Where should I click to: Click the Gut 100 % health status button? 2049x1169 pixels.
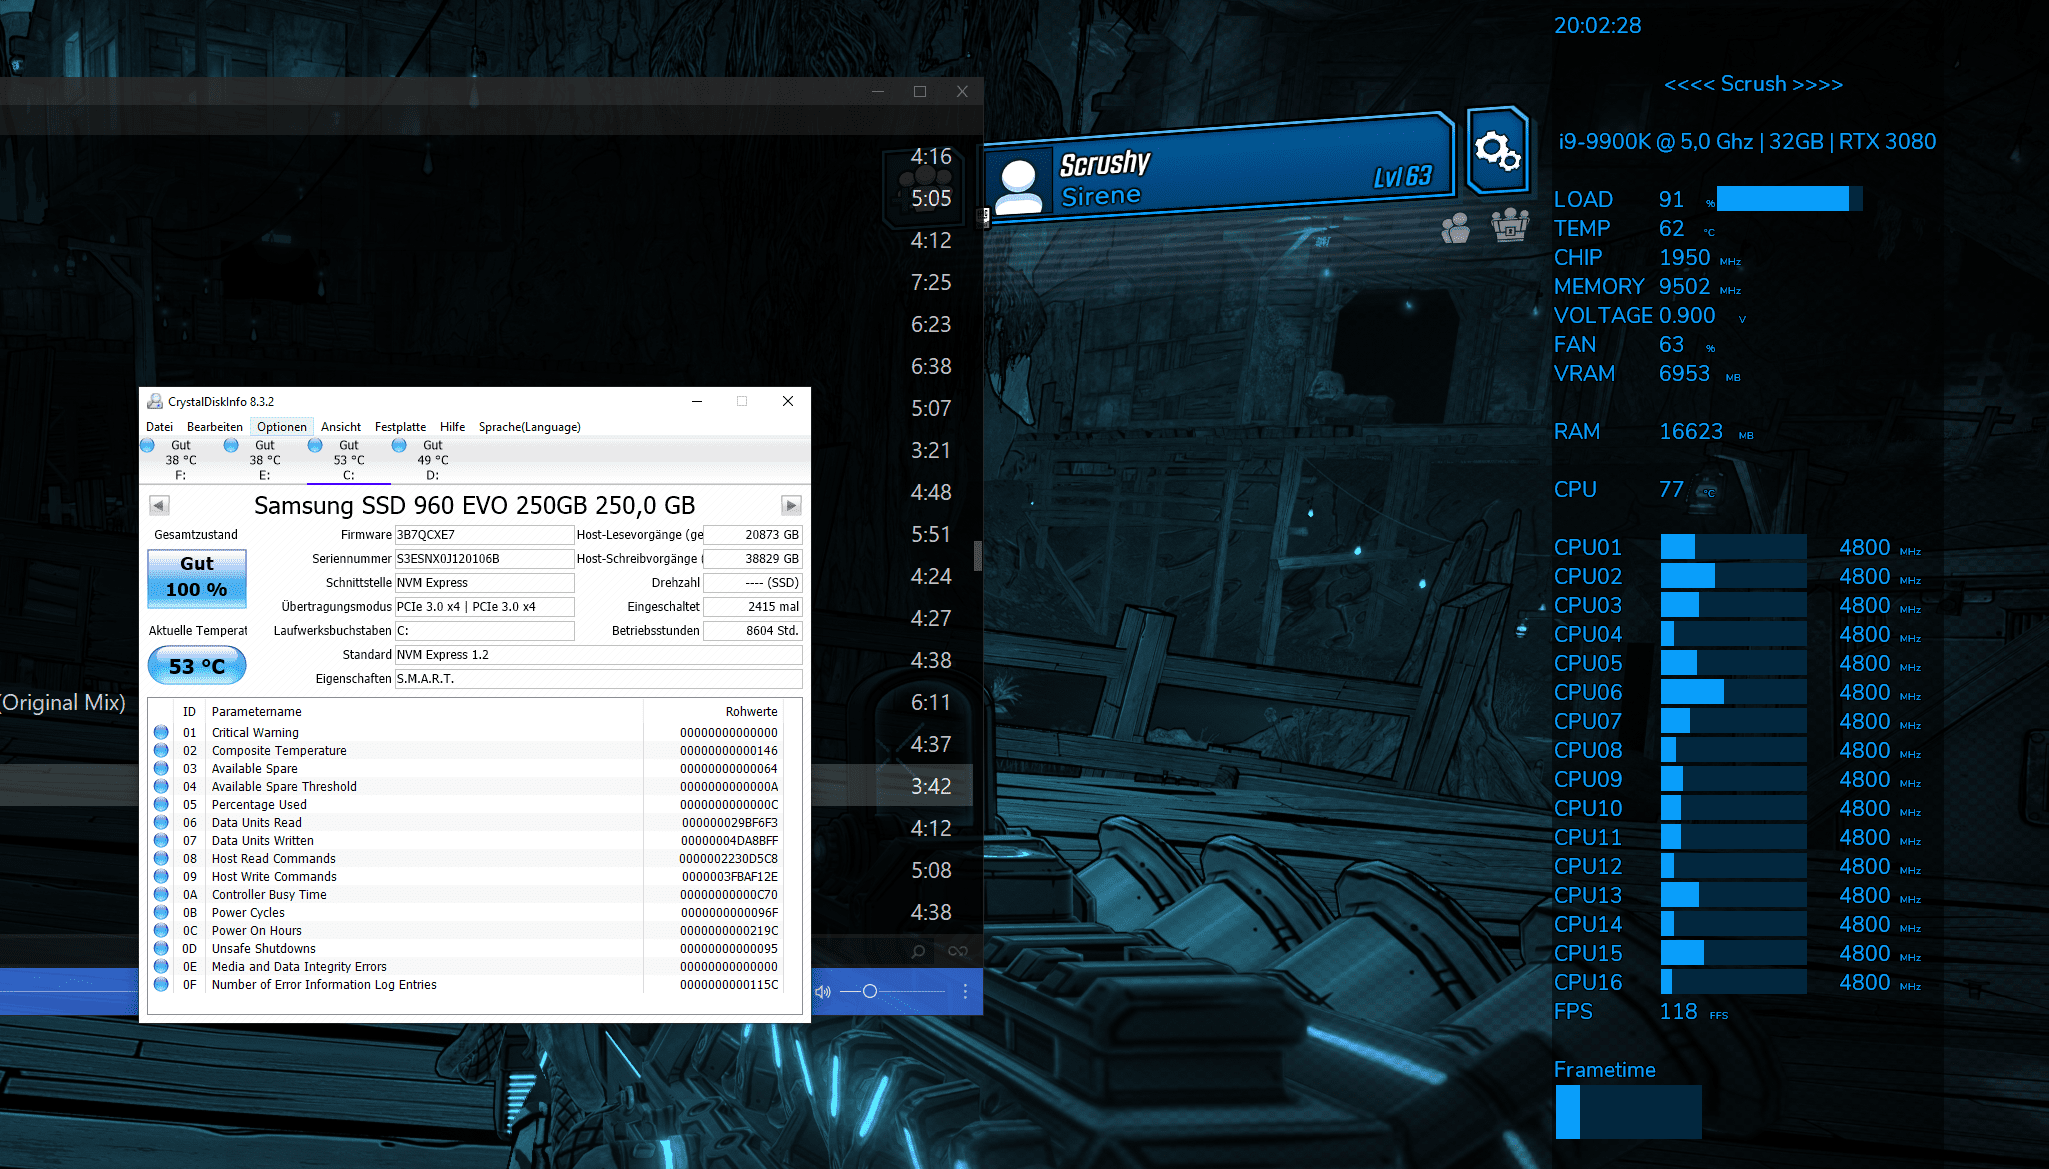[x=197, y=578]
